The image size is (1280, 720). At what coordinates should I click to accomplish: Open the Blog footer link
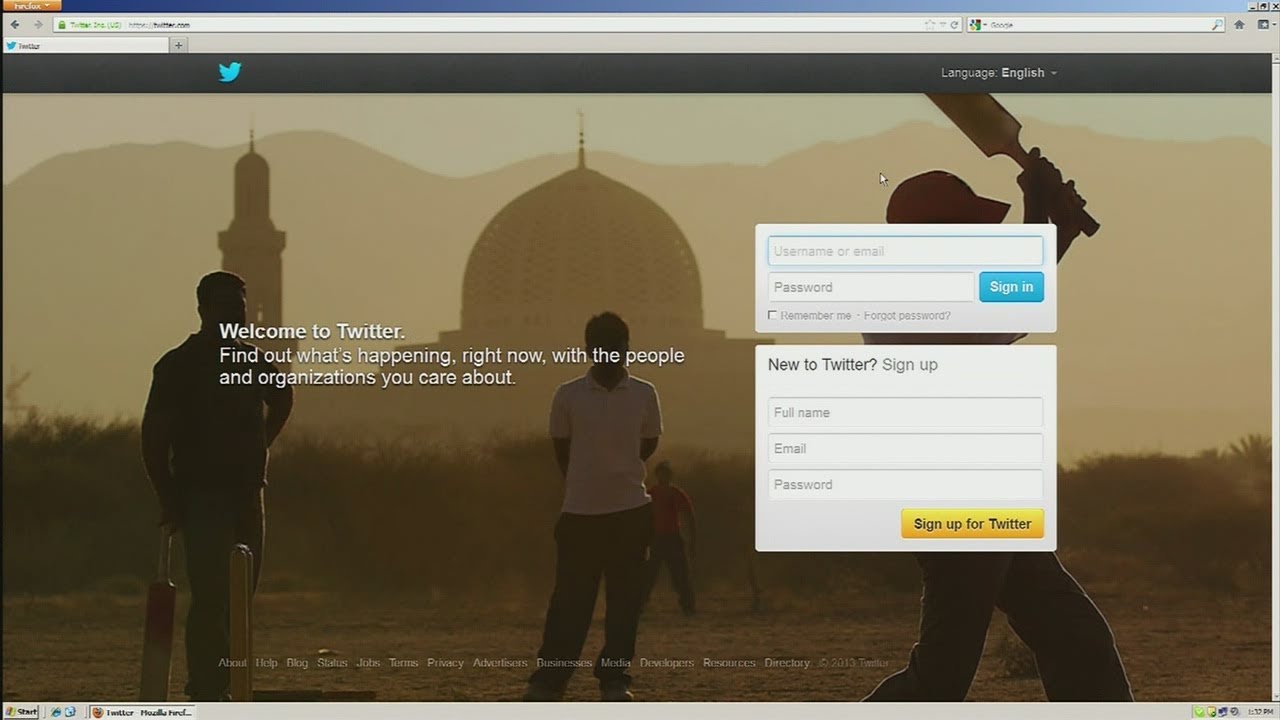(297, 663)
